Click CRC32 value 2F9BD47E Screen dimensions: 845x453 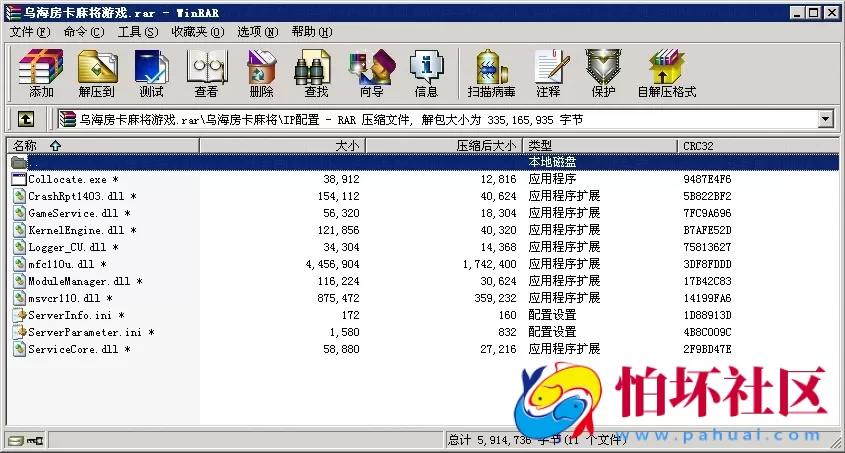click(x=707, y=349)
